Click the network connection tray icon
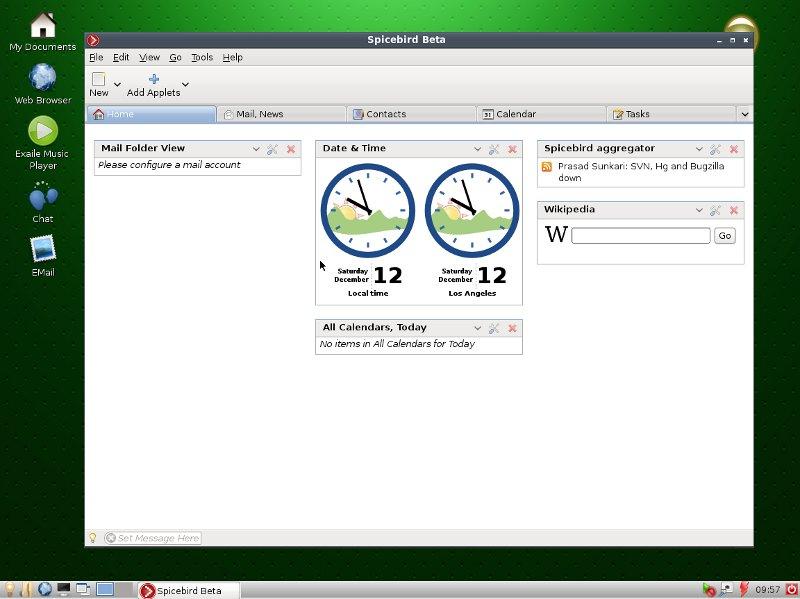Screen dimensions: 800x599 pyautogui.click(x=726, y=590)
